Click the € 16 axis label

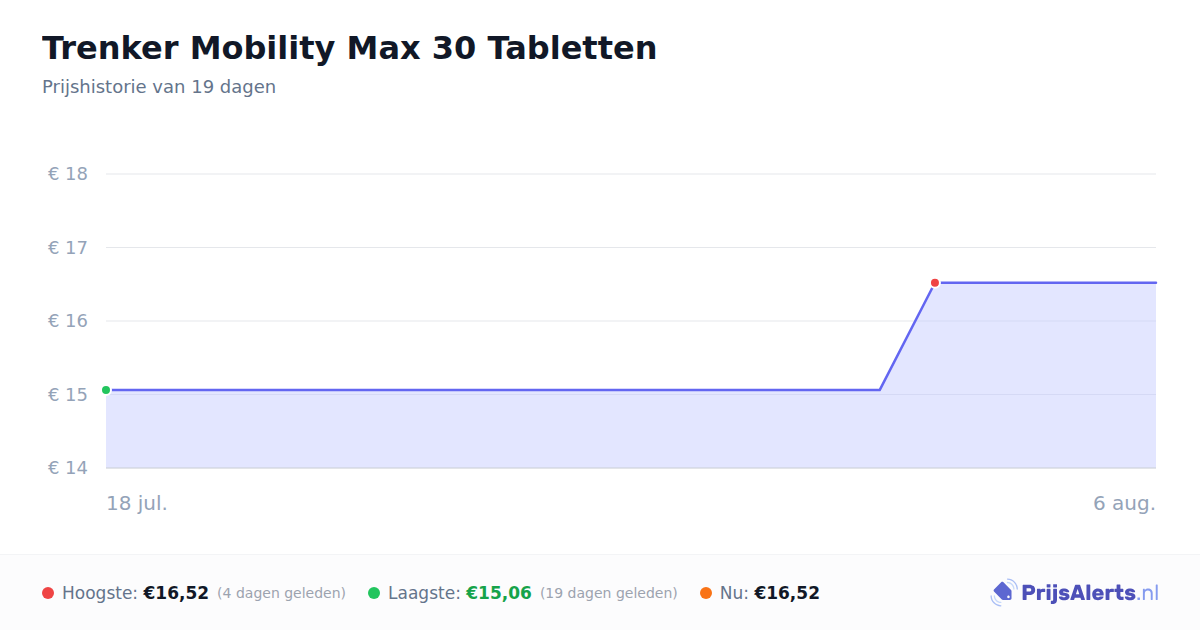point(68,321)
